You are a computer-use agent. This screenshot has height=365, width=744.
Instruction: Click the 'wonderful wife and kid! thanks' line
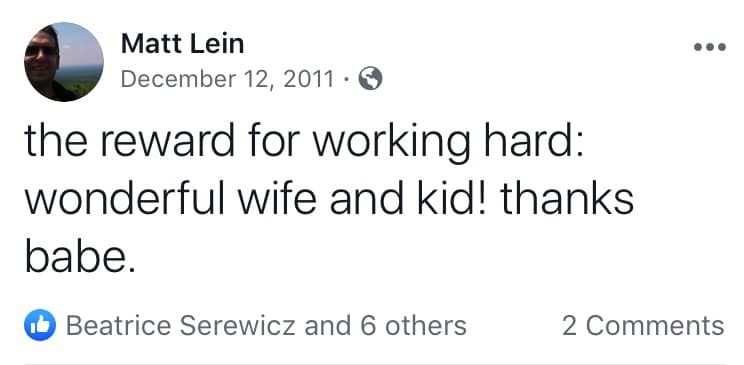pyautogui.click(x=329, y=200)
